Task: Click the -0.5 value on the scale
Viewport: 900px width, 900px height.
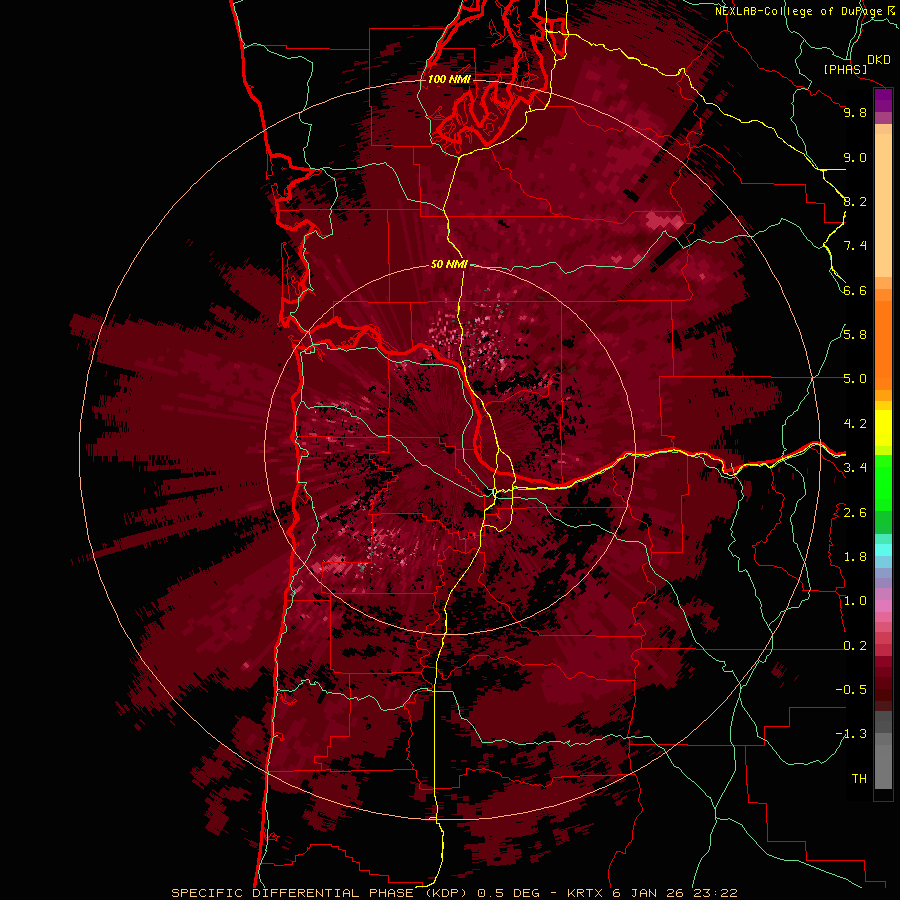Action: click(x=851, y=690)
